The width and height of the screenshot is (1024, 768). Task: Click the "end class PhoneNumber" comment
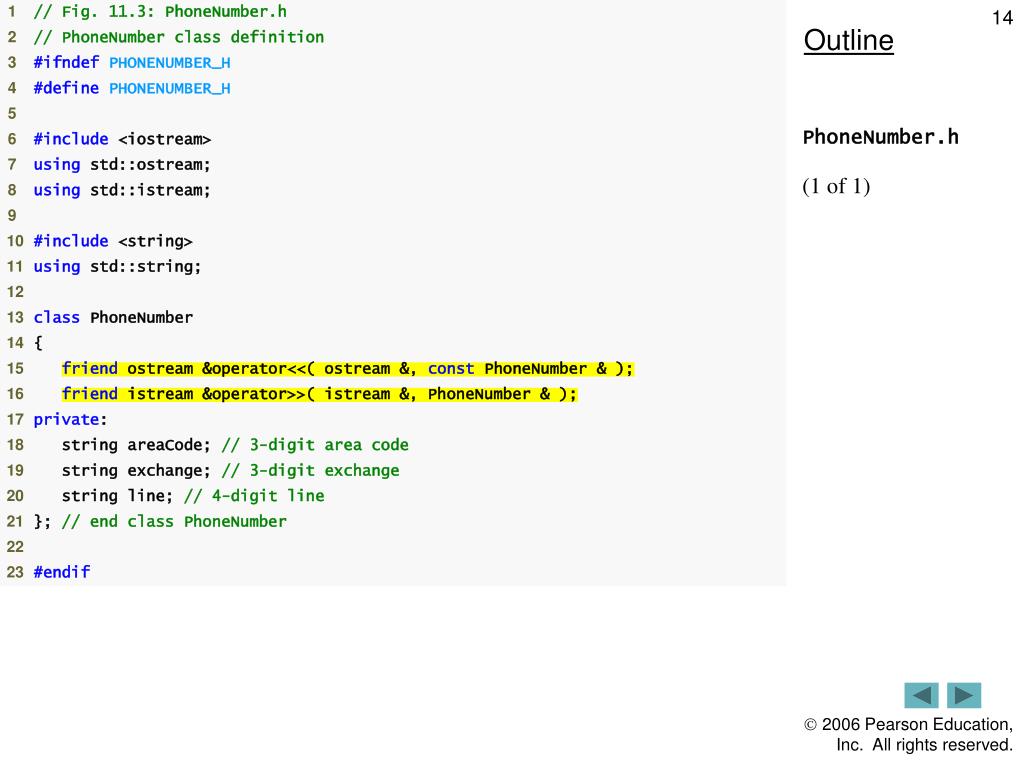(x=174, y=521)
